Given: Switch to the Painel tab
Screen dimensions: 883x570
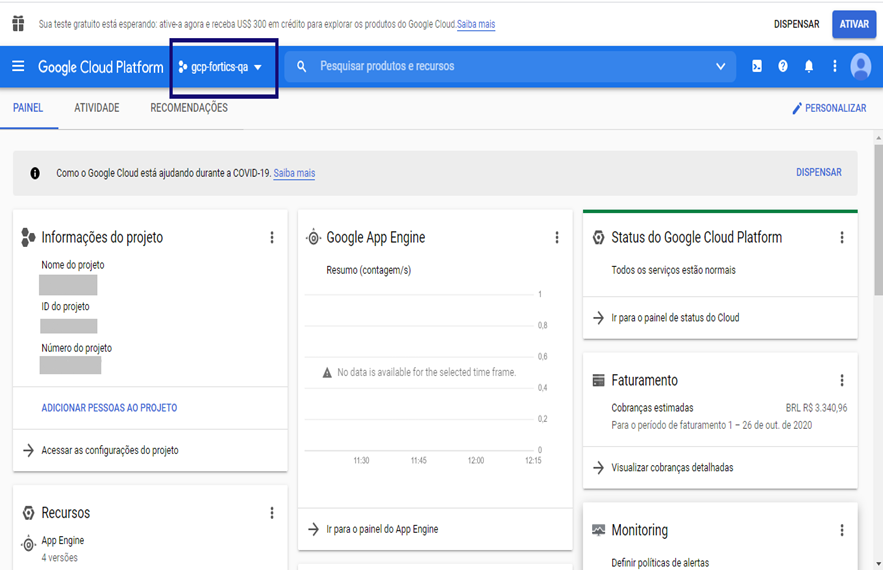Looking at the screenshot, I should [28, 108].
